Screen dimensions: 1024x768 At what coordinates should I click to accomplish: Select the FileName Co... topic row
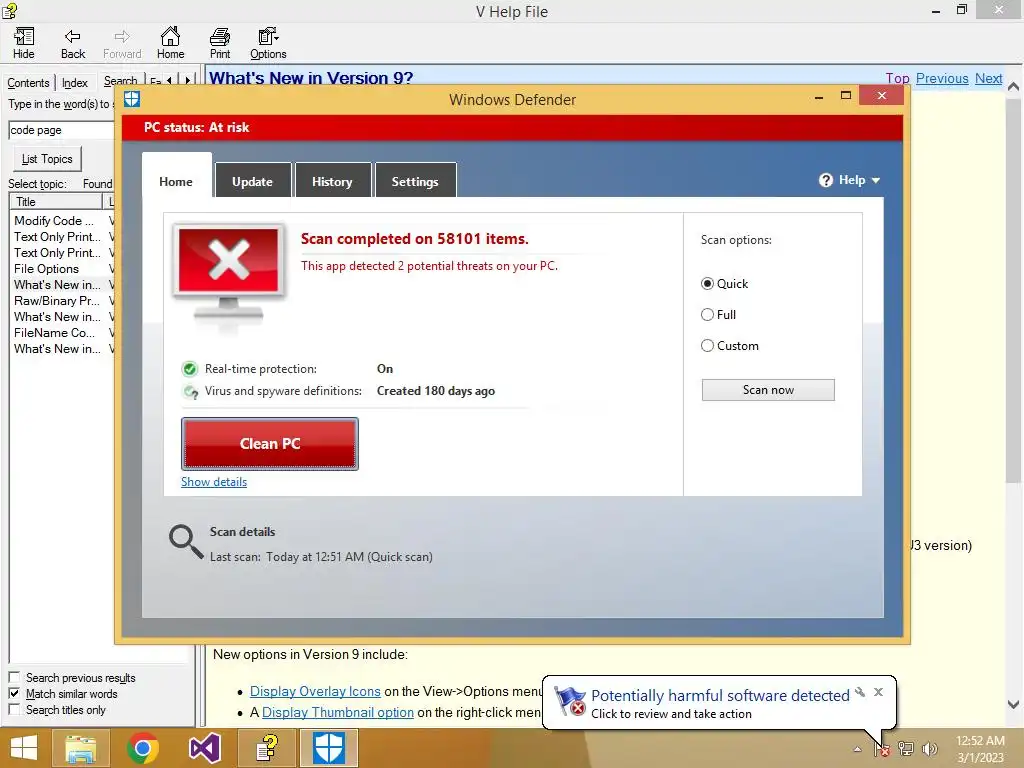tap(54, 333)
